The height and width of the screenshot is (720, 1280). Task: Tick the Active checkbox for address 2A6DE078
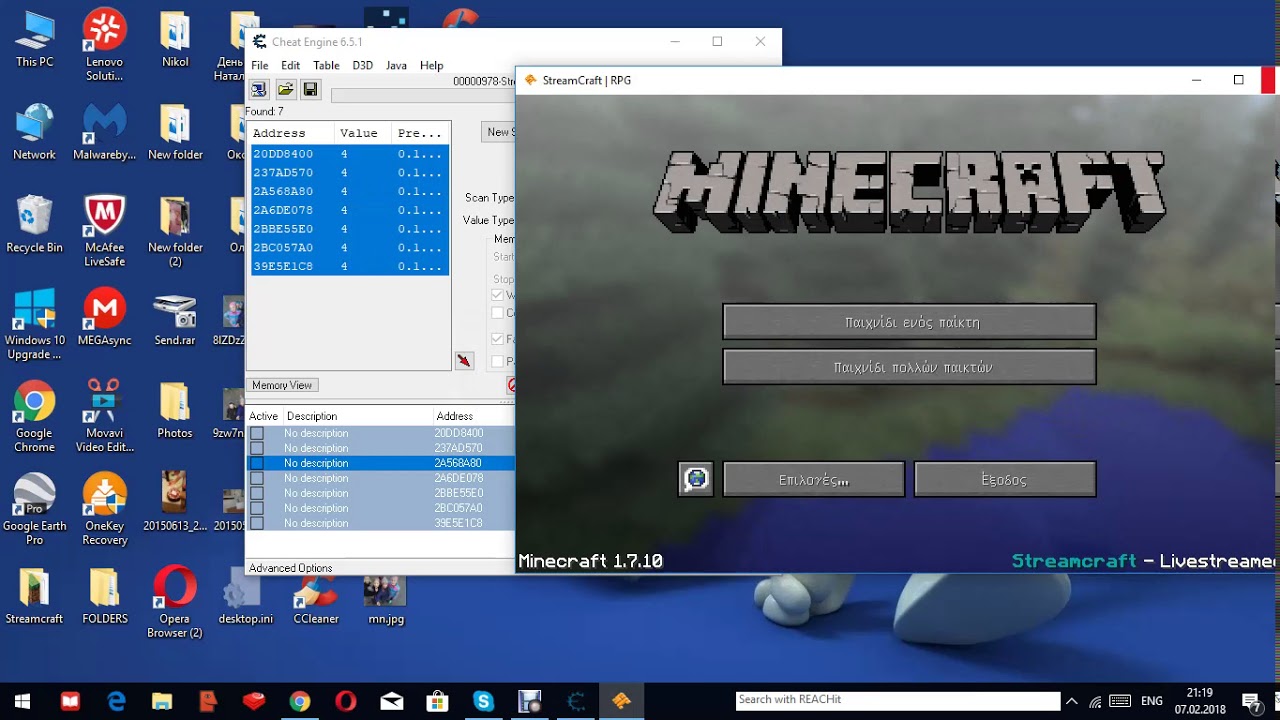click(257, 478)
